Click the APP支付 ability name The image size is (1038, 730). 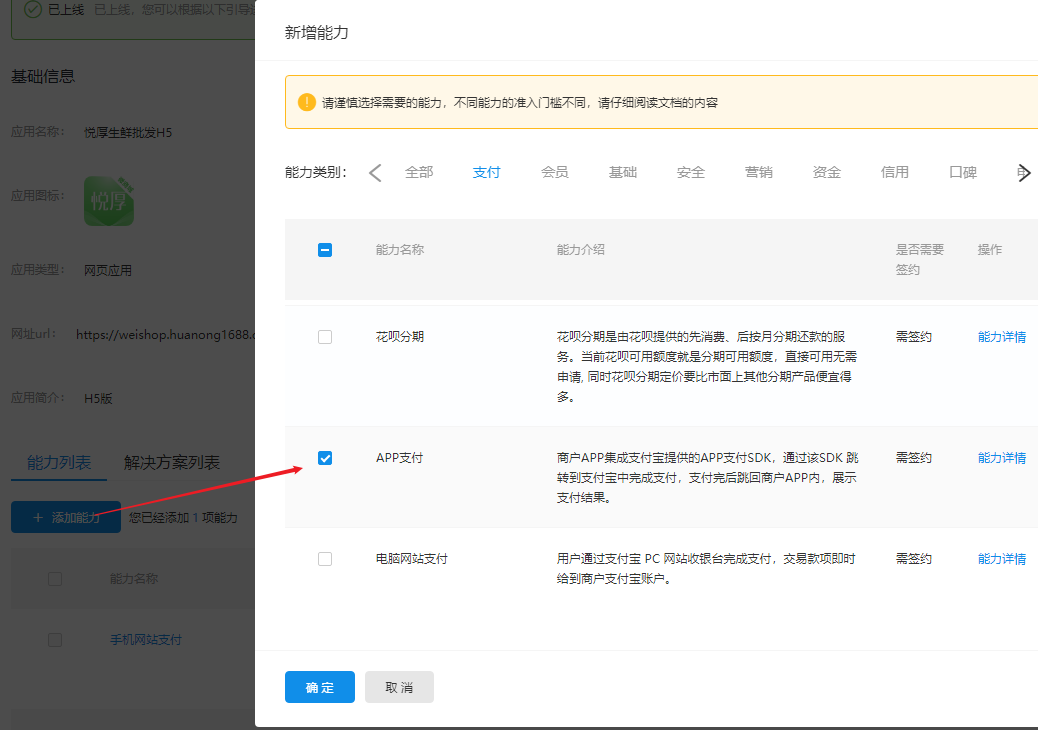tap(399, 458)
